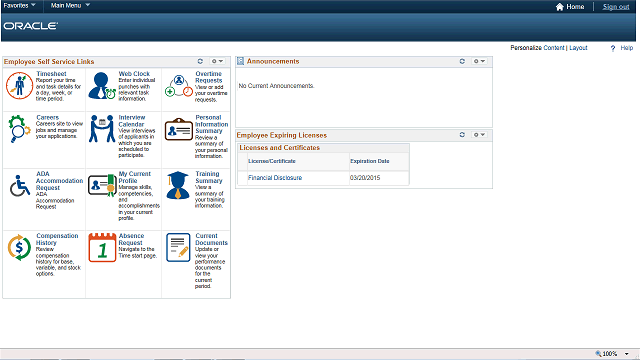
Task: Open the My Current Profile link
Action: [x=135, y=177]
